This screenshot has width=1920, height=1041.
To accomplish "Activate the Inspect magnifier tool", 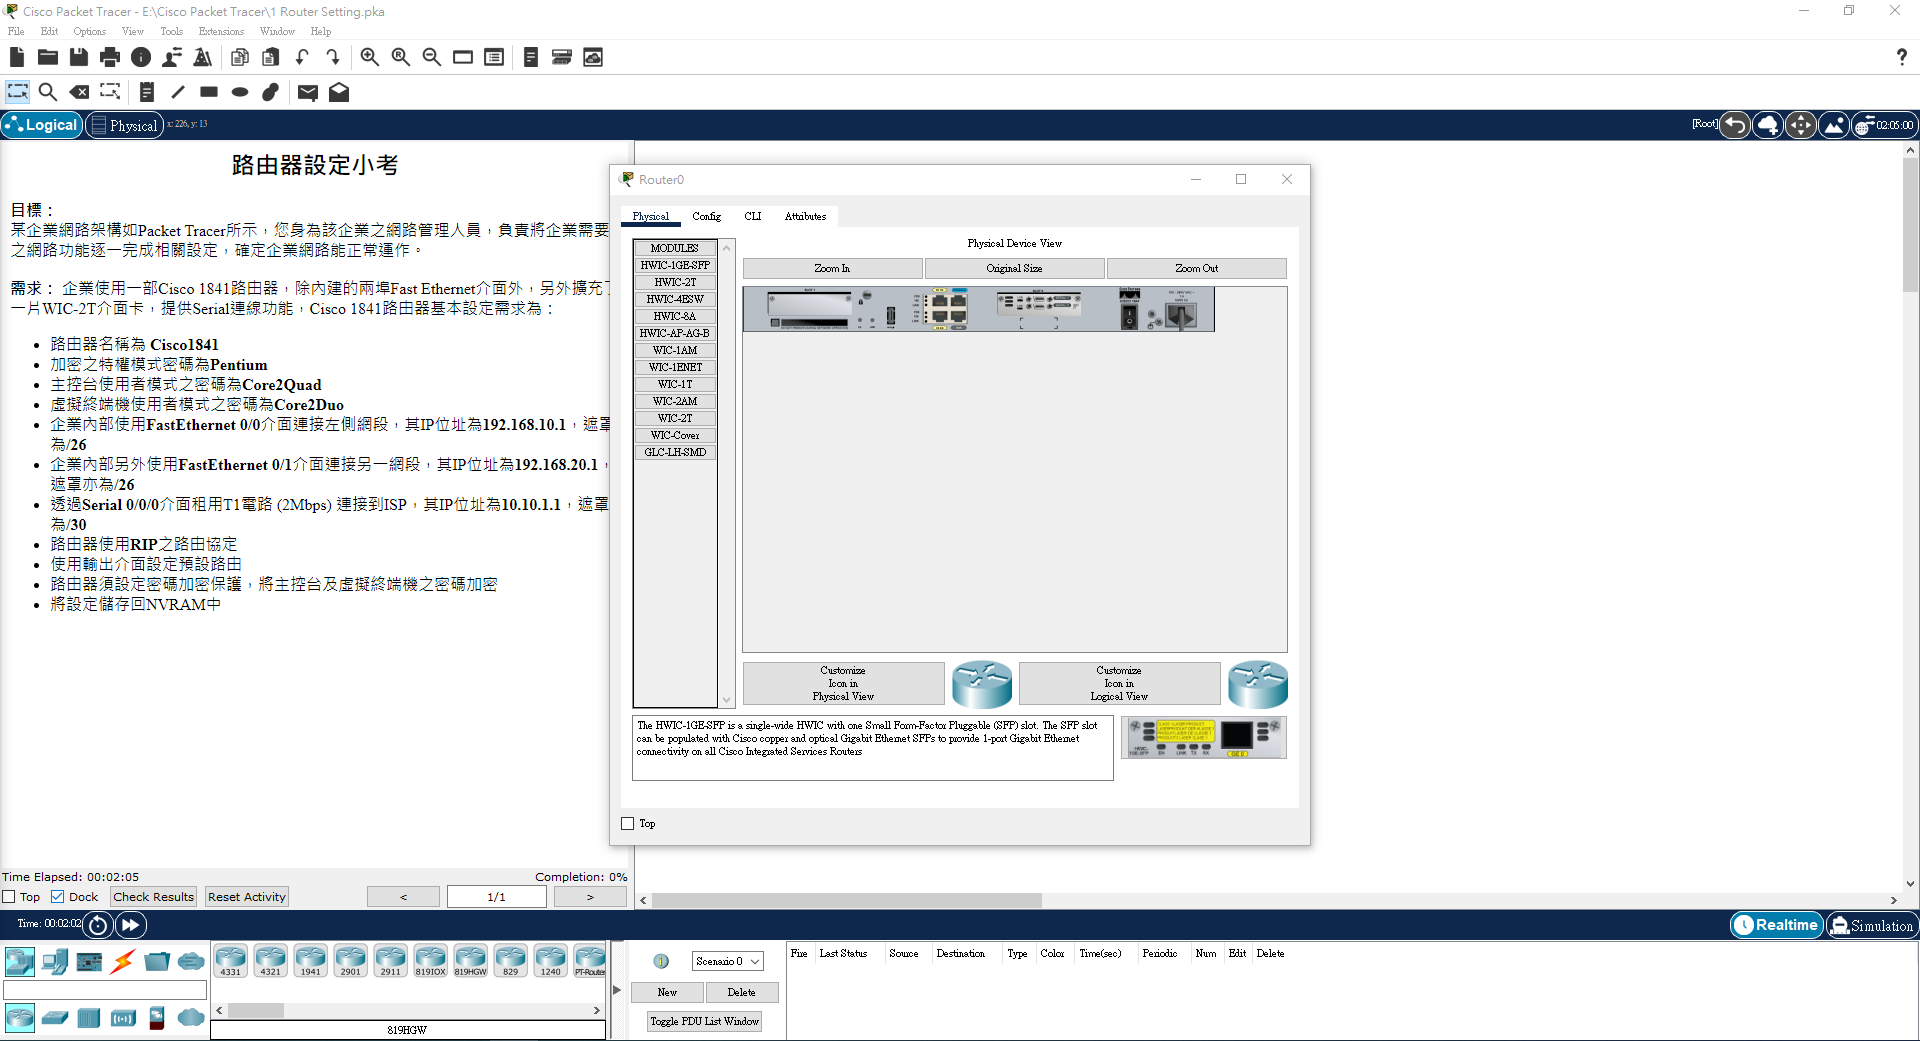I will (x=48, y=92).
